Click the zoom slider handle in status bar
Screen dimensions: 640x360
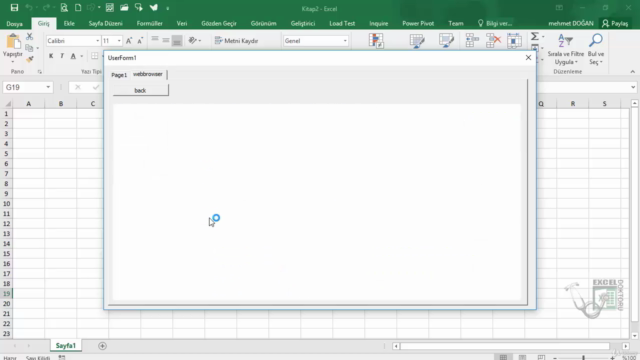pos(583,358)
